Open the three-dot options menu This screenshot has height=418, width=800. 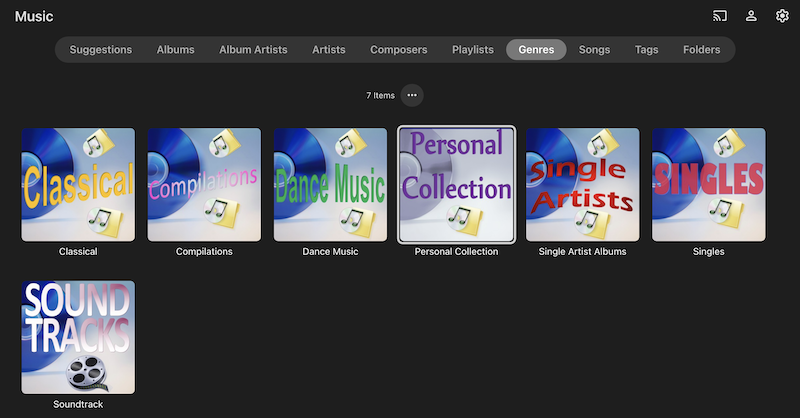tap(412, 95)
